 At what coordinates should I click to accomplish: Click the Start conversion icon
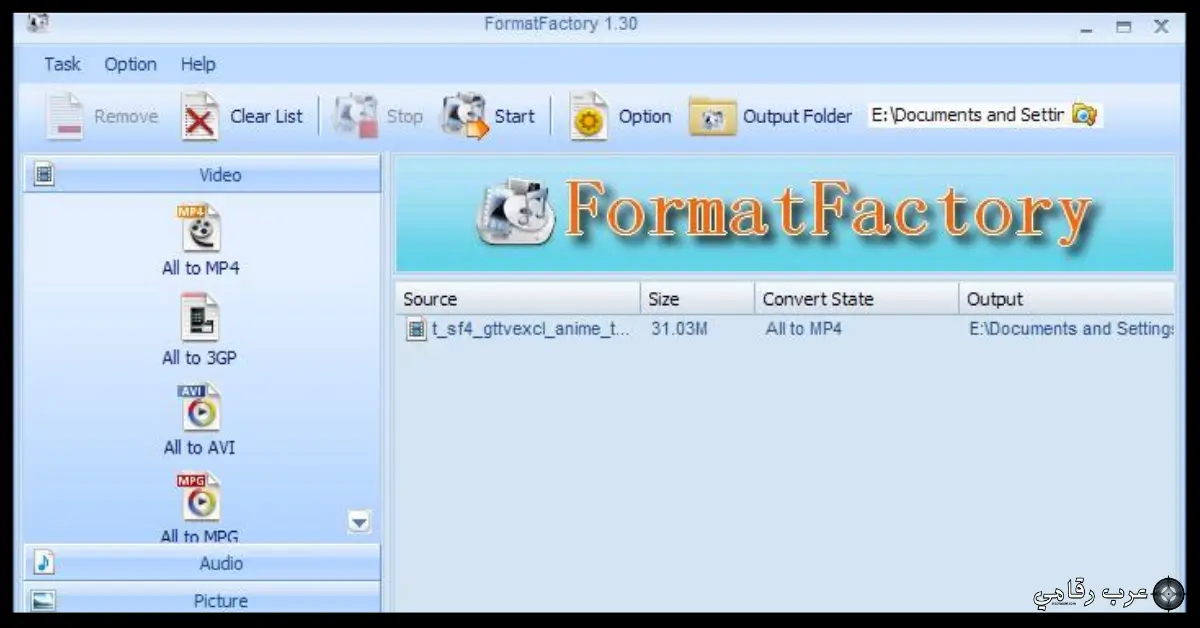click(490, 115)
